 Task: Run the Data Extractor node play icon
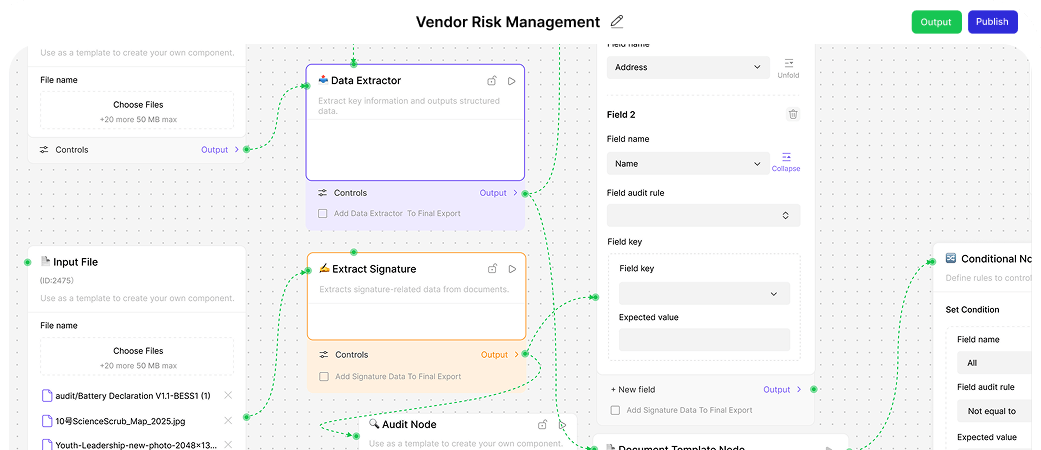point(512,81)
